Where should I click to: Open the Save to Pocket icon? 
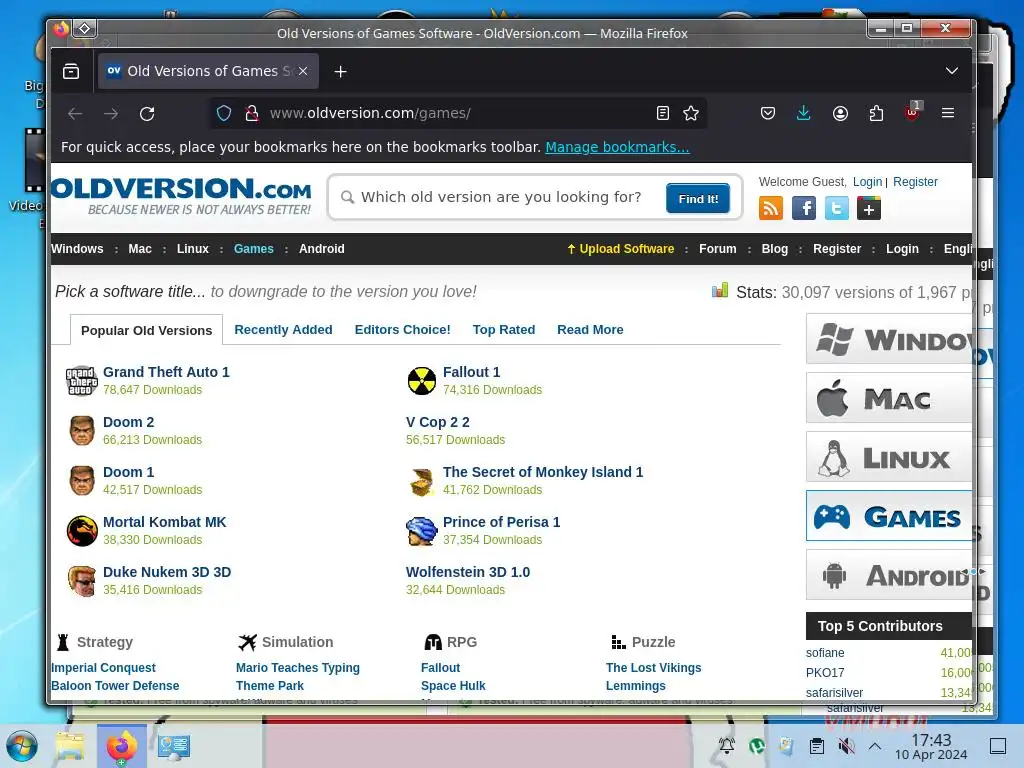[x=768, y=114]
